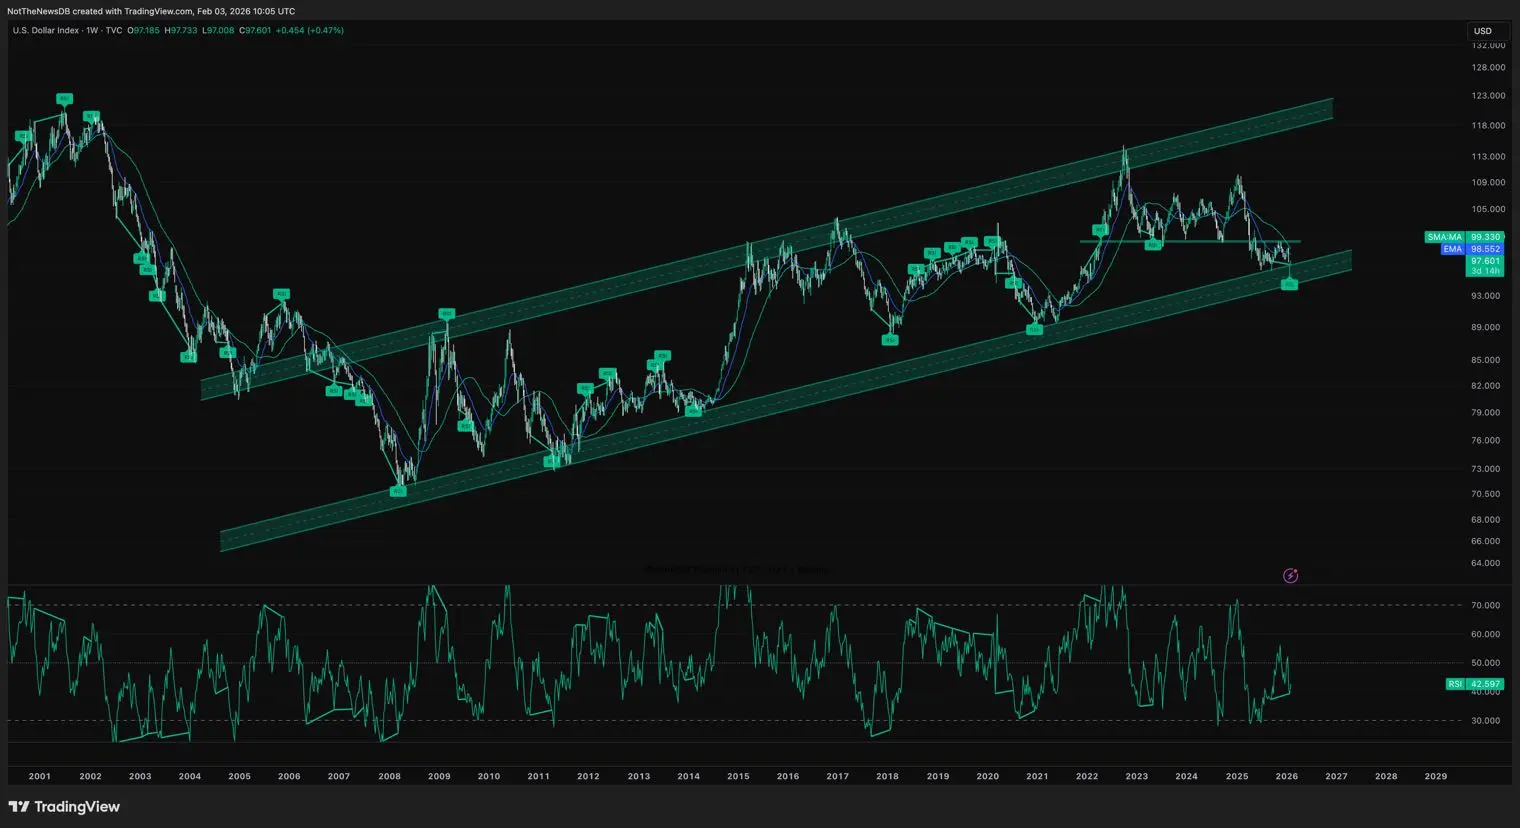This screenshot has width=1520, height=828.
Task: Click the 2023 label on the time axis
Action: 1137,776
